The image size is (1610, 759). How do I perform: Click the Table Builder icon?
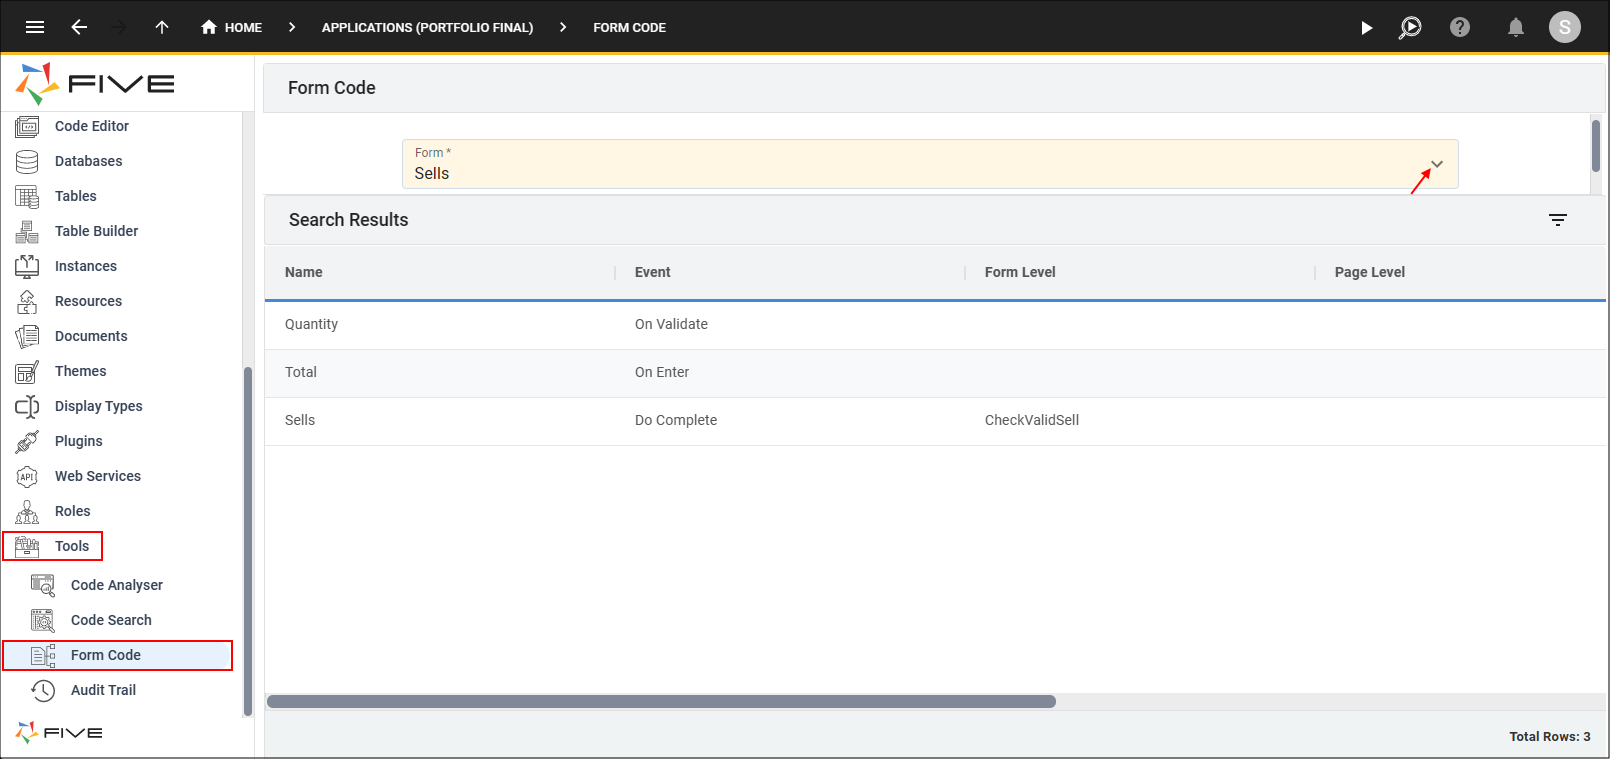click(27, 231)
